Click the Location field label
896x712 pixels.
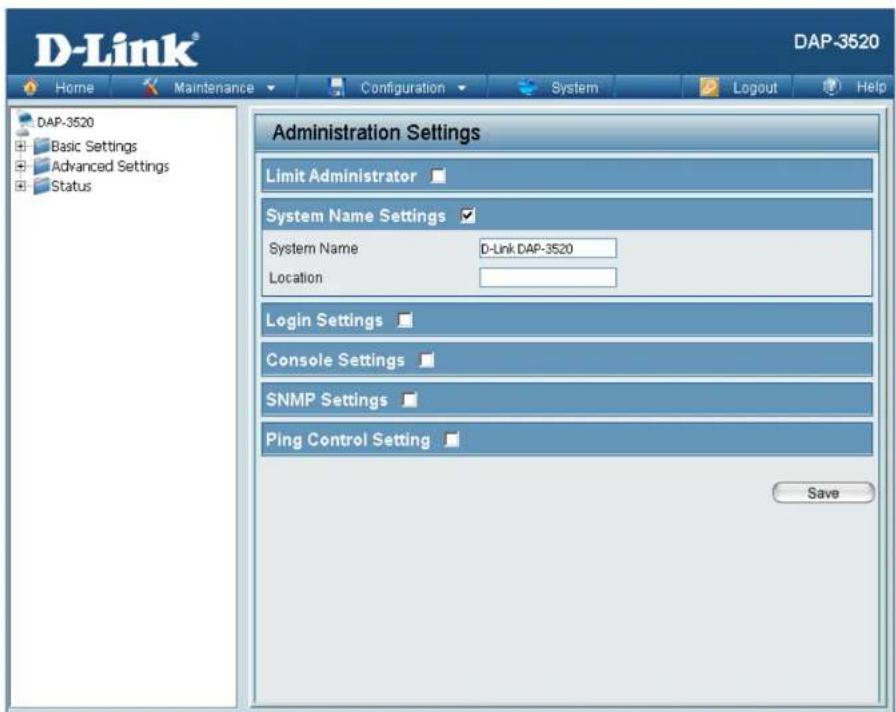click(296, 278)
